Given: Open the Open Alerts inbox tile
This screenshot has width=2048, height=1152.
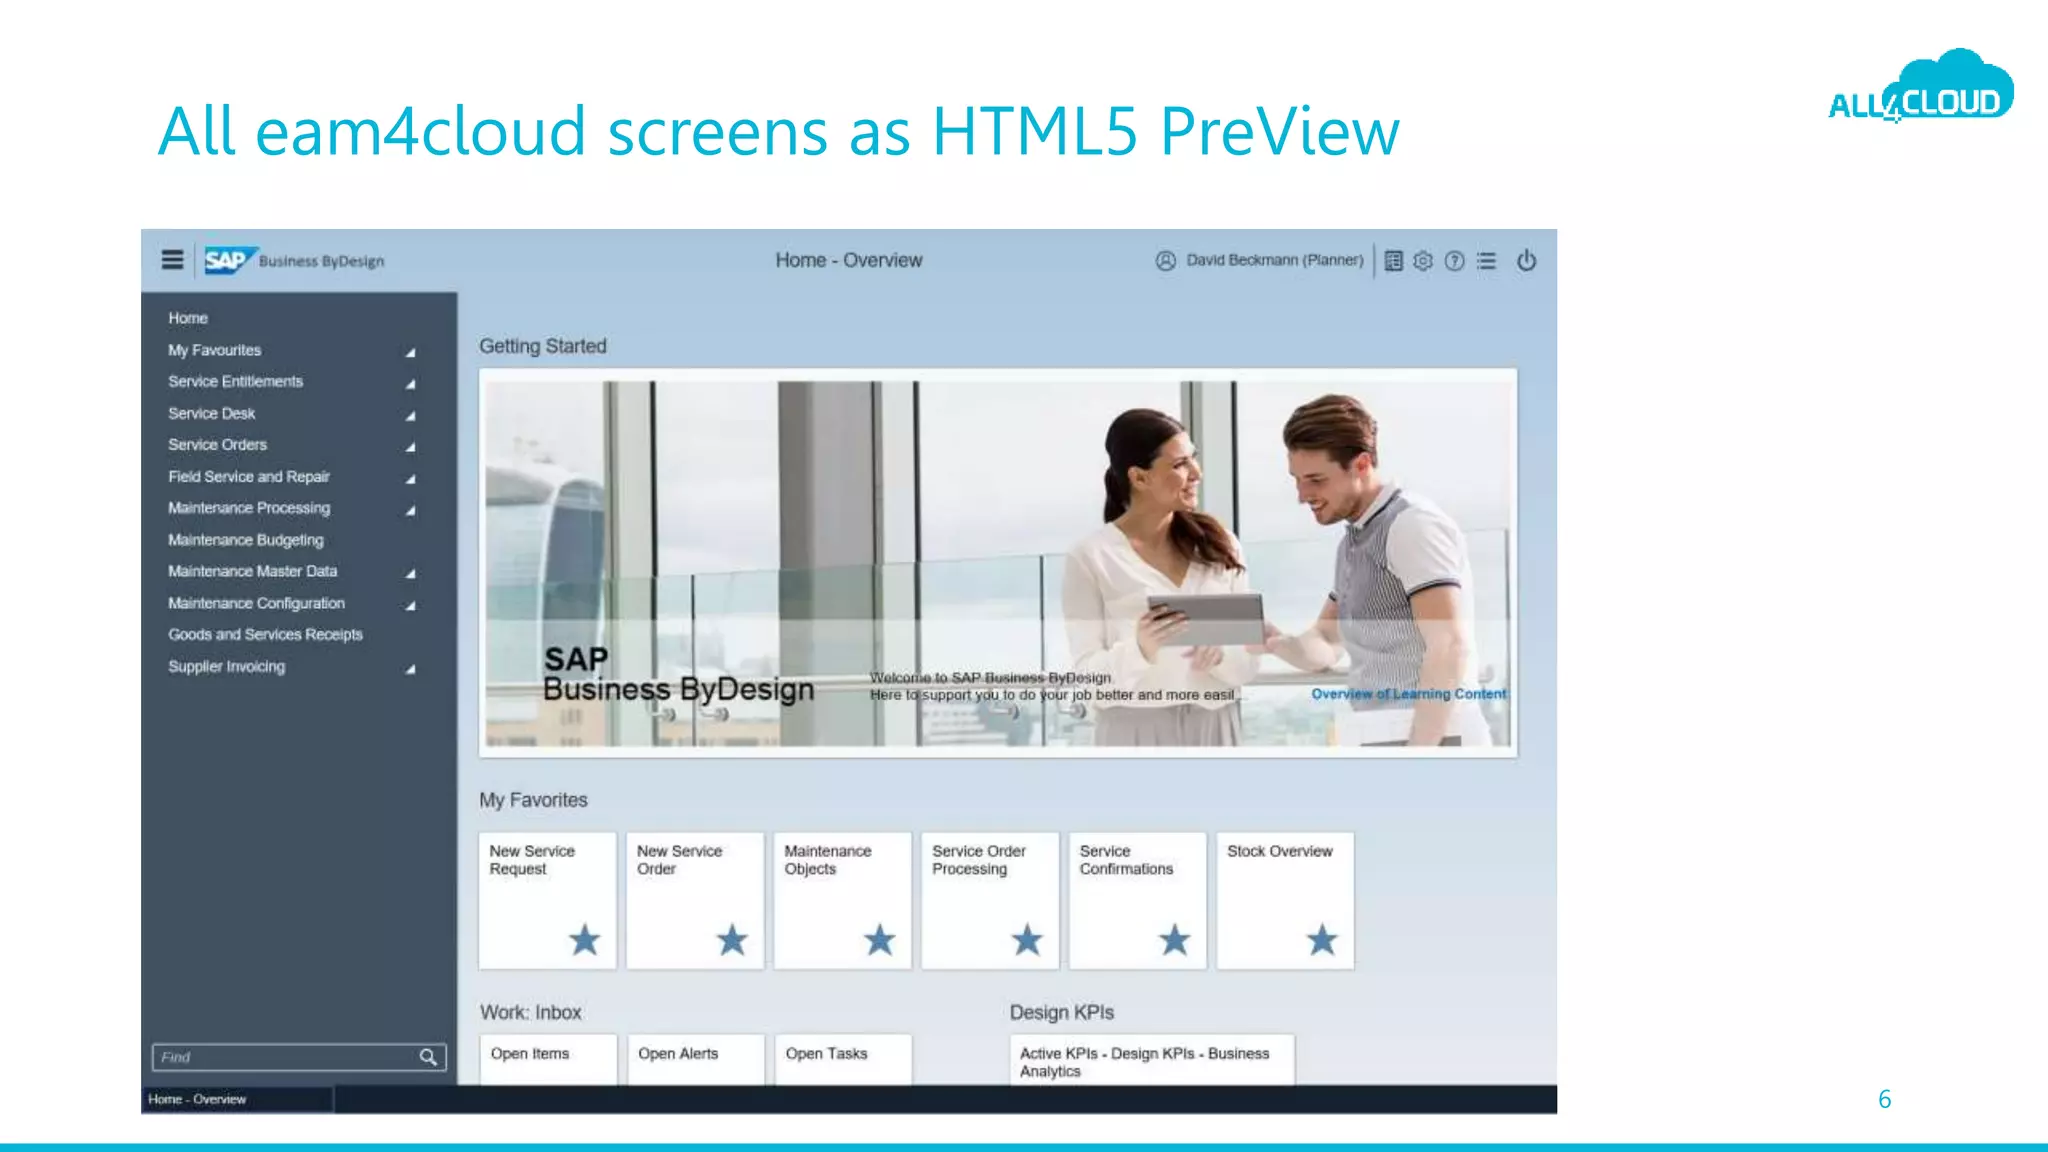Looking at the screenshot, I should [x=696, y=1059].
